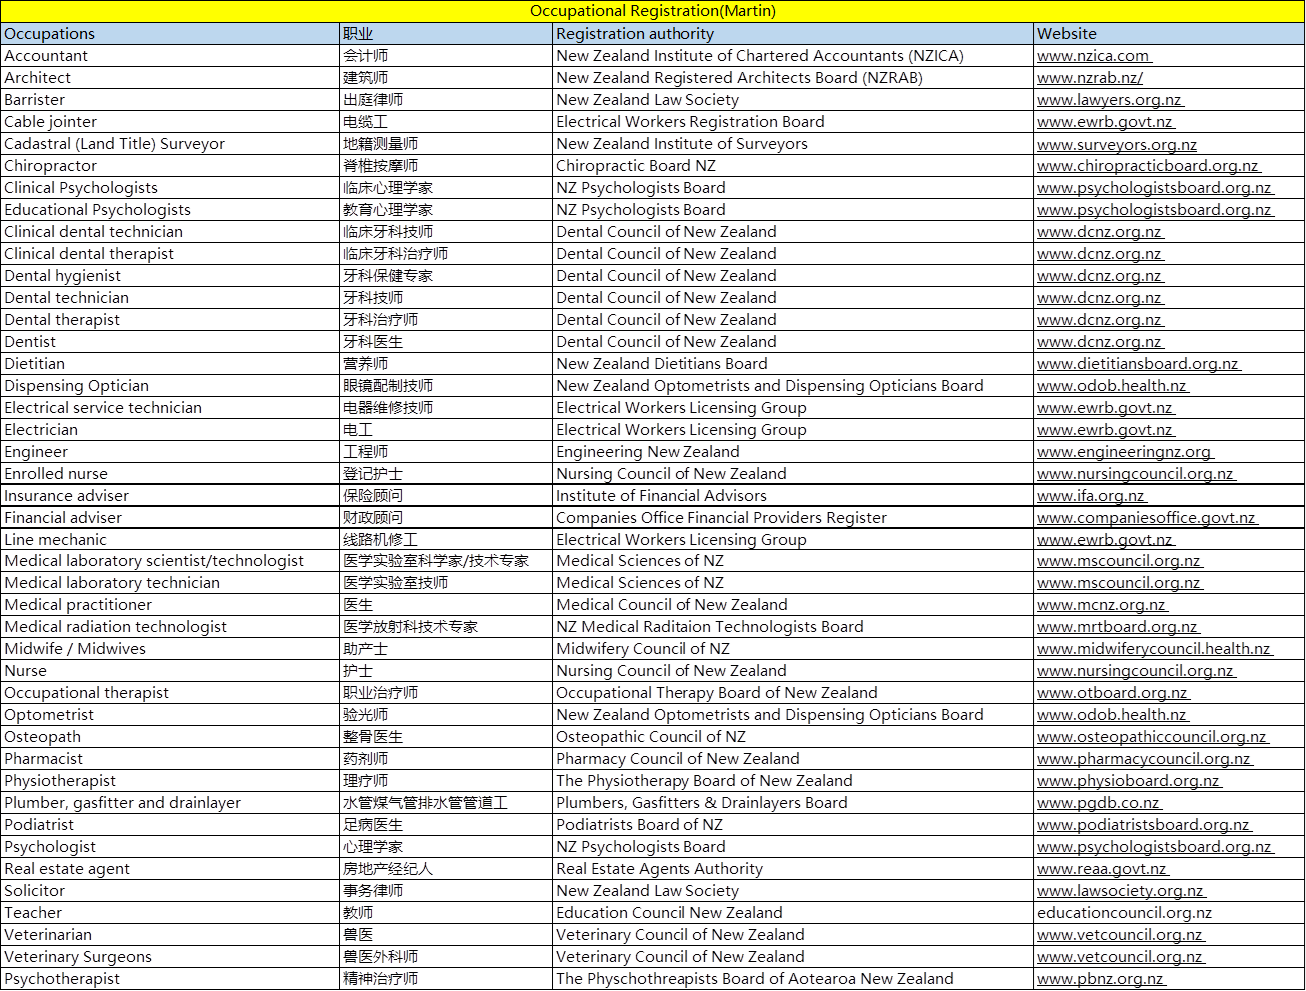Select 'Real Estate Agents Authority' cell
Screen dimensions: 1306x991
794,869
